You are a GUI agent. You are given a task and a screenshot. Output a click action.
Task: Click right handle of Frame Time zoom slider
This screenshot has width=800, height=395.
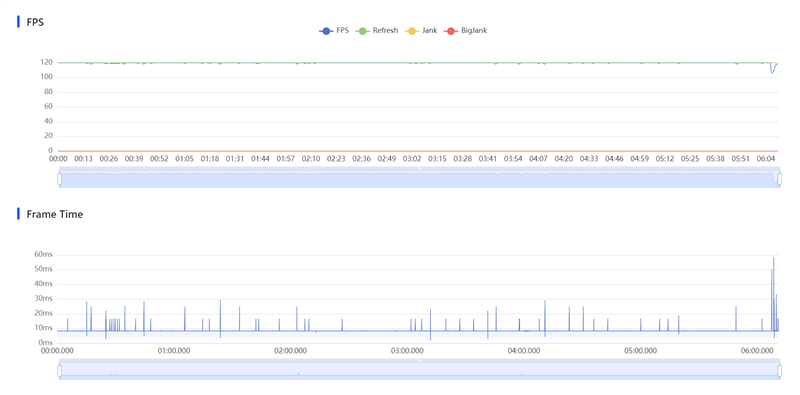(x=780, y=371)
